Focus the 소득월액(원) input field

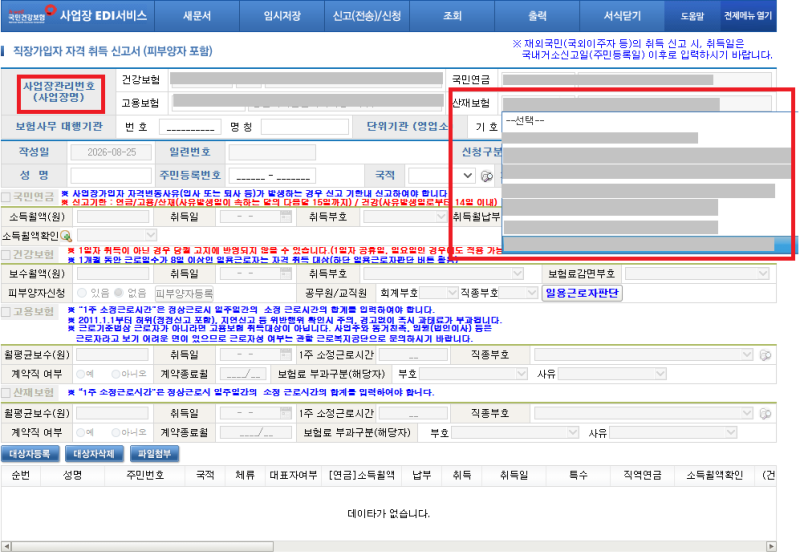click(113, 217)
